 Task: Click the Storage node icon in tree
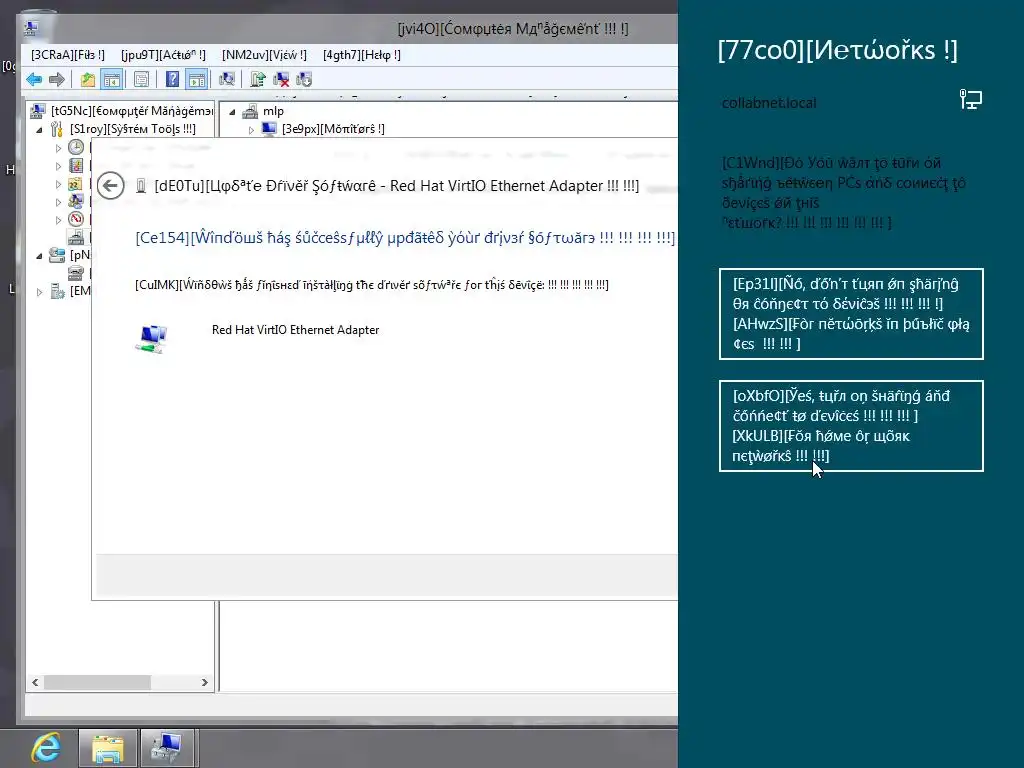tap(57, 255)
